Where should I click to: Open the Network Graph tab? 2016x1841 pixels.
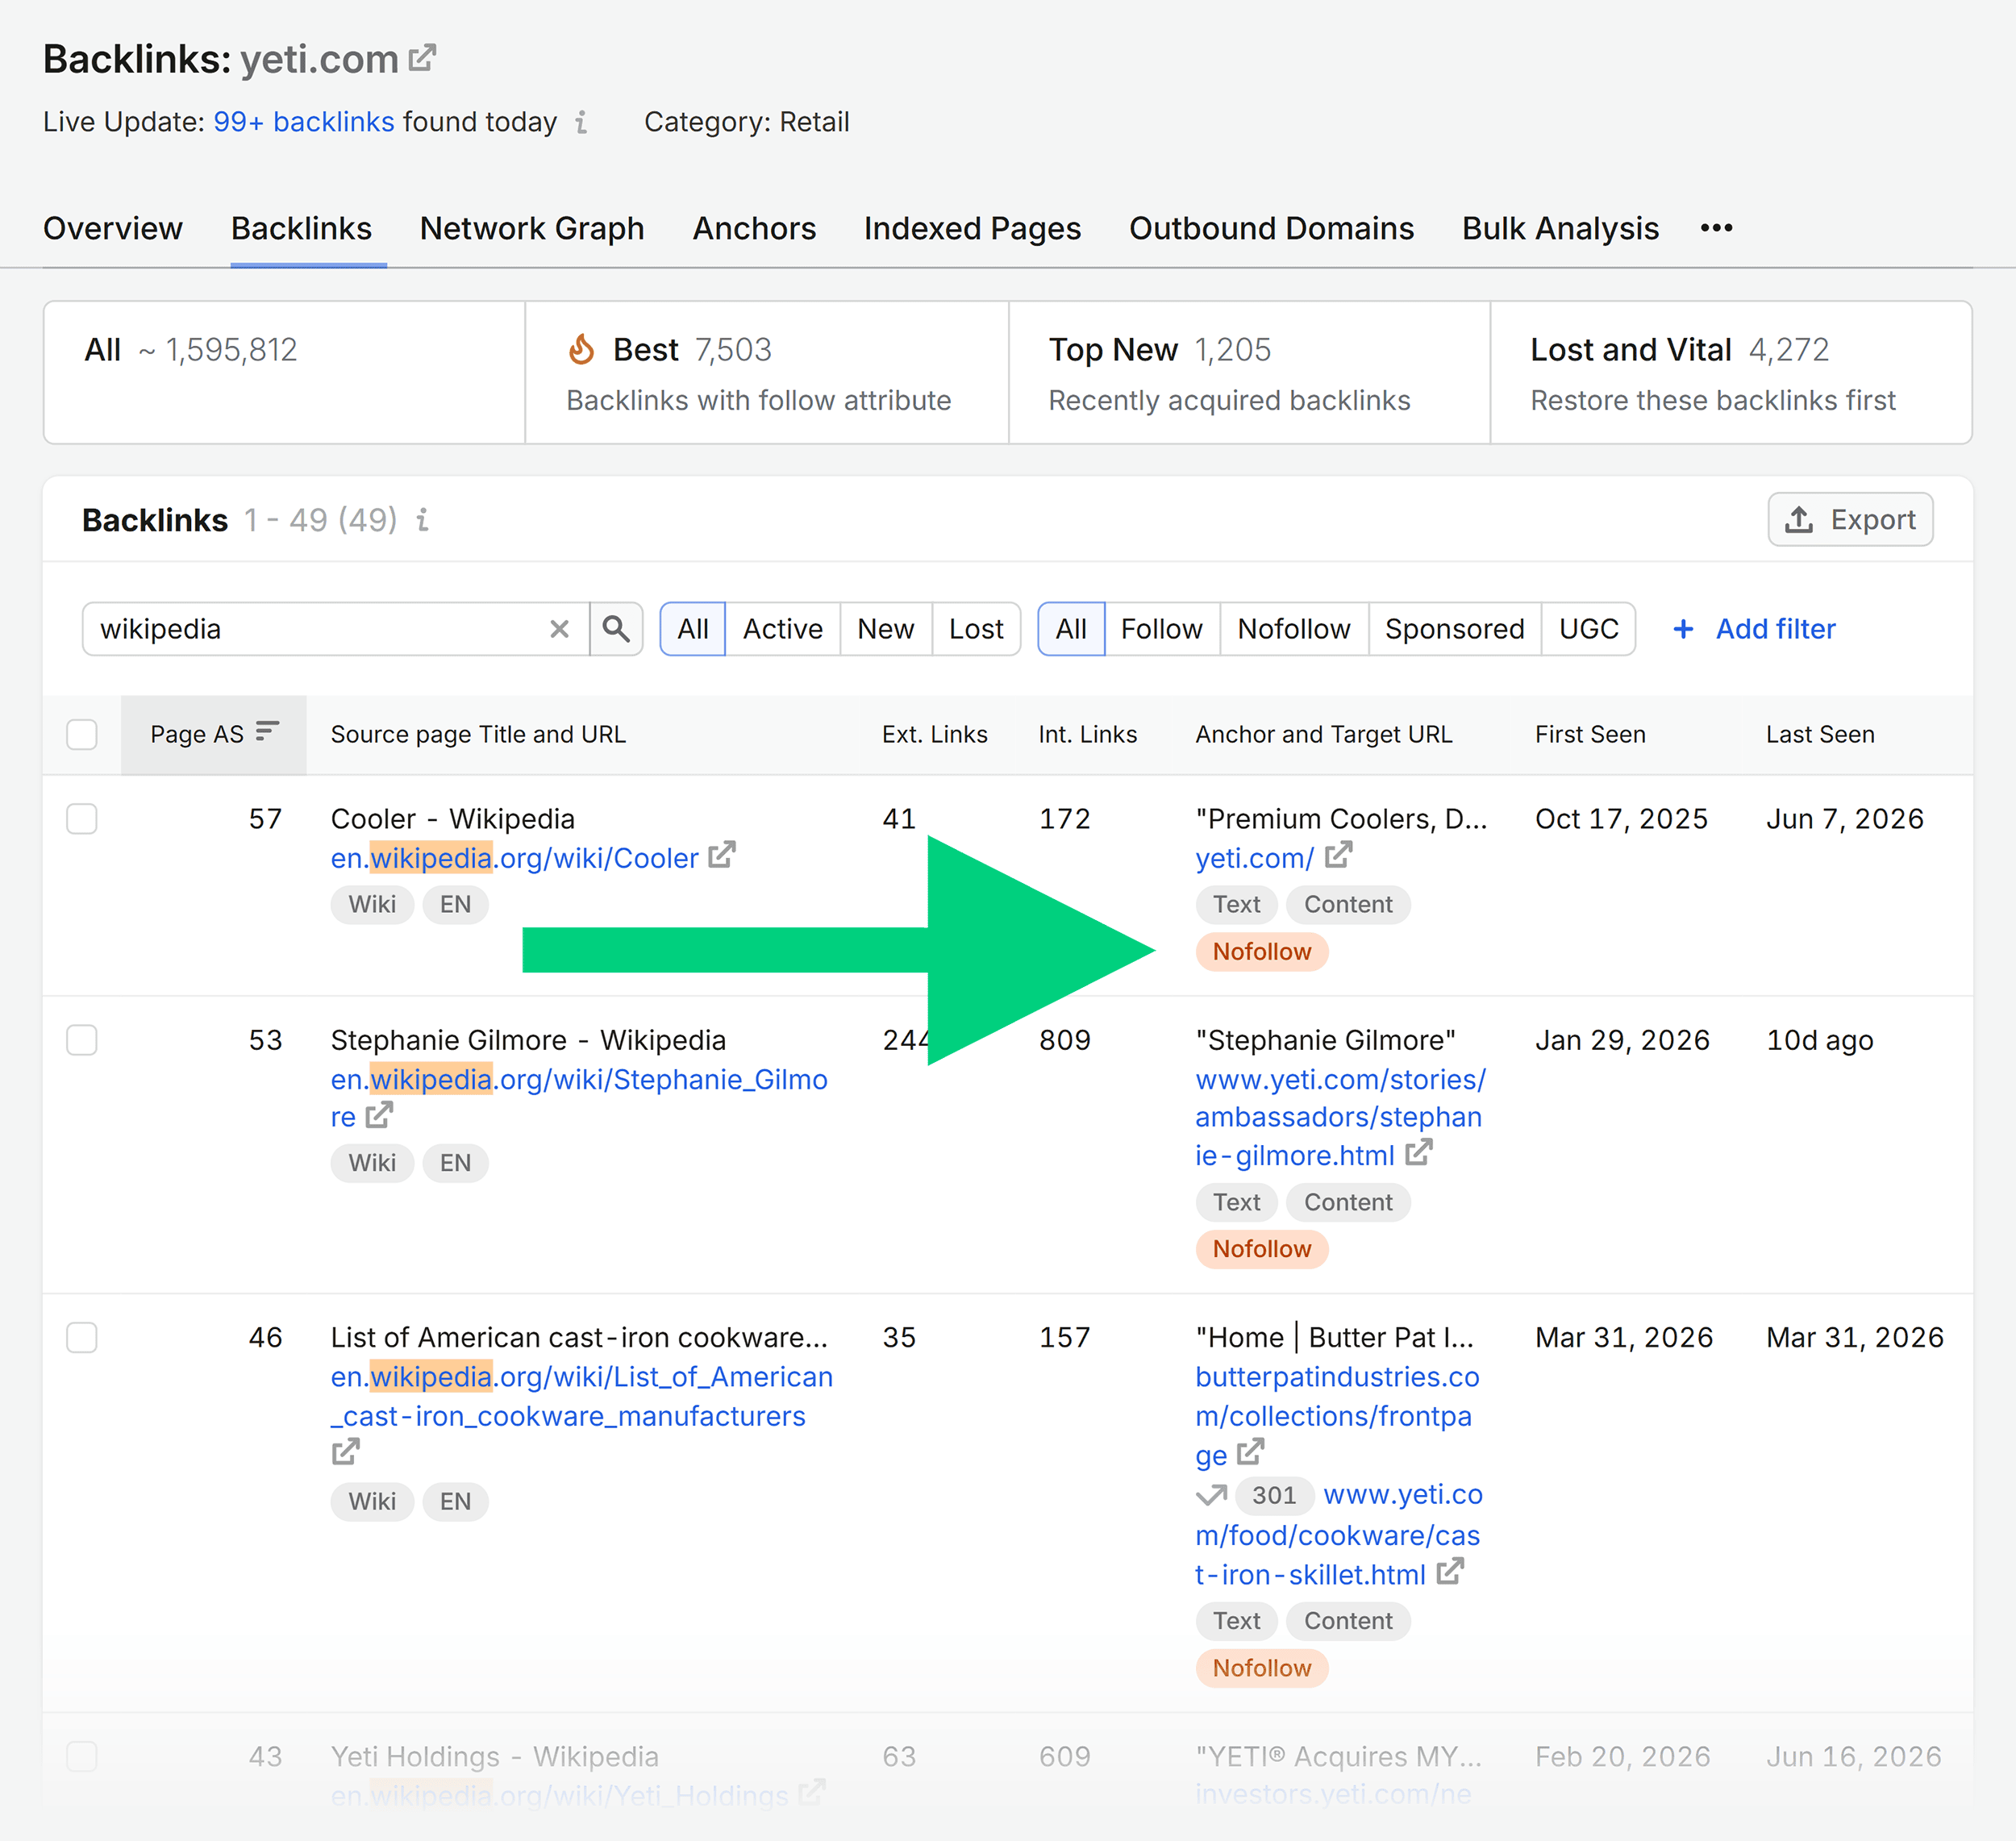coord(532,229)
